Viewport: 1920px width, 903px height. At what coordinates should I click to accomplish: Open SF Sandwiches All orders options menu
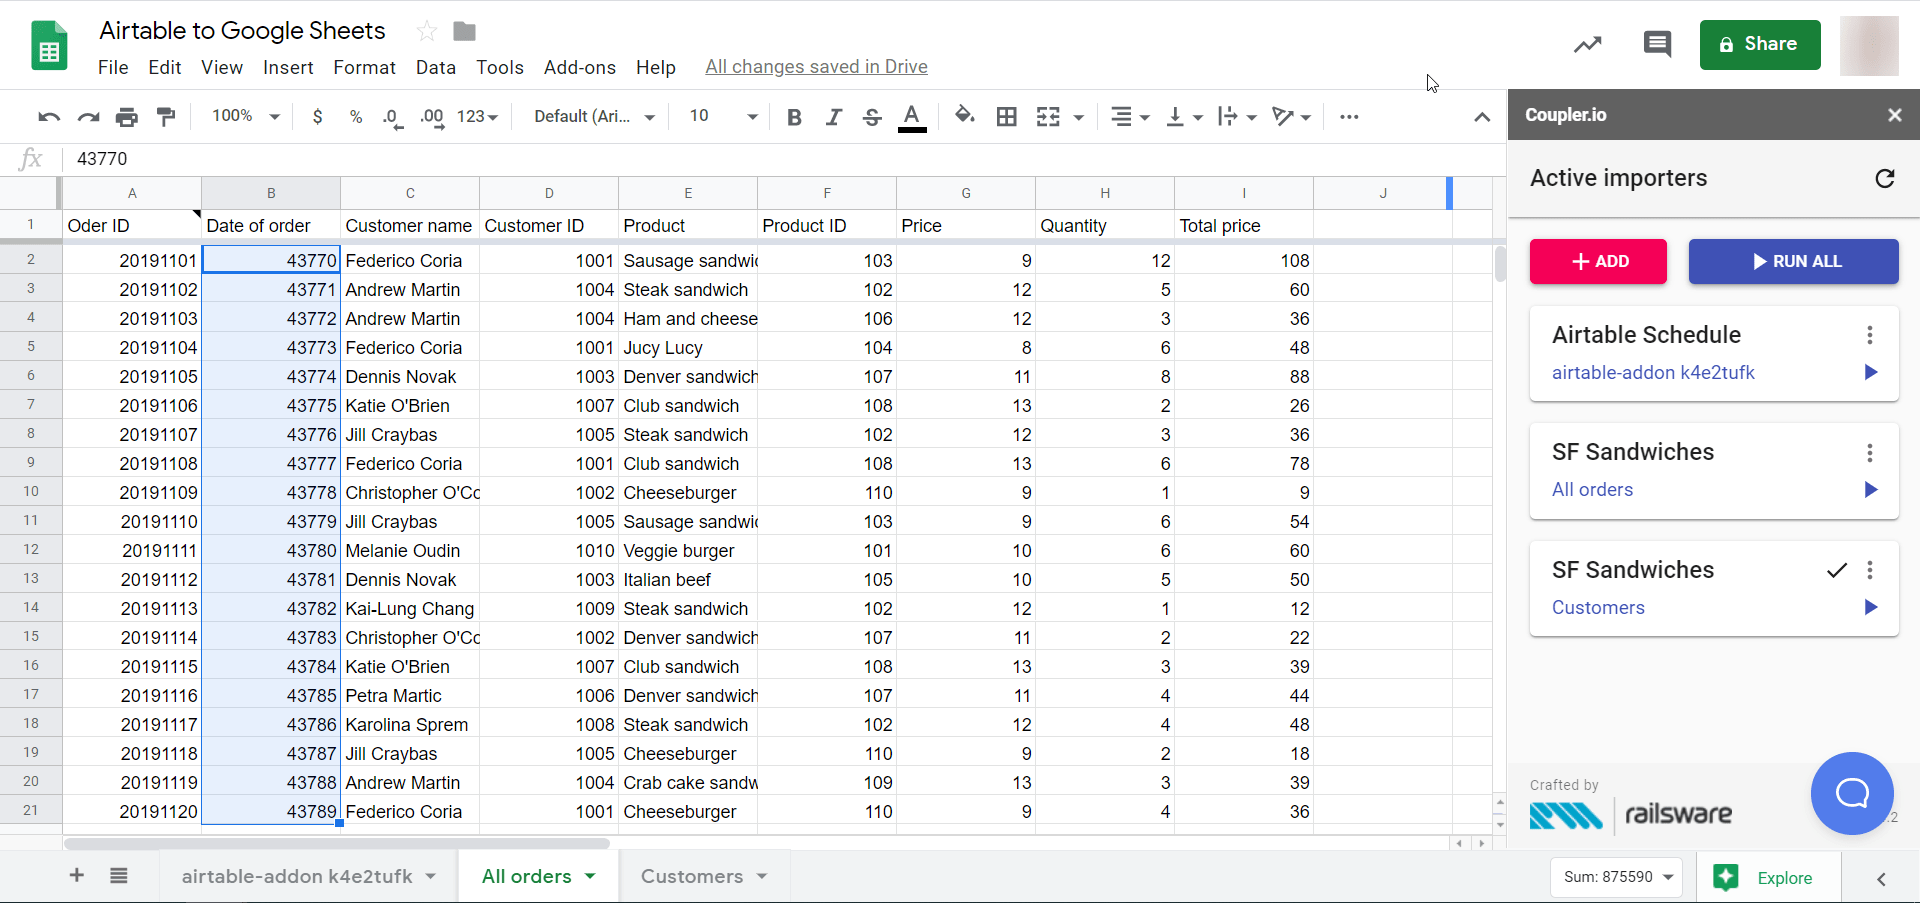(1870, 453)
